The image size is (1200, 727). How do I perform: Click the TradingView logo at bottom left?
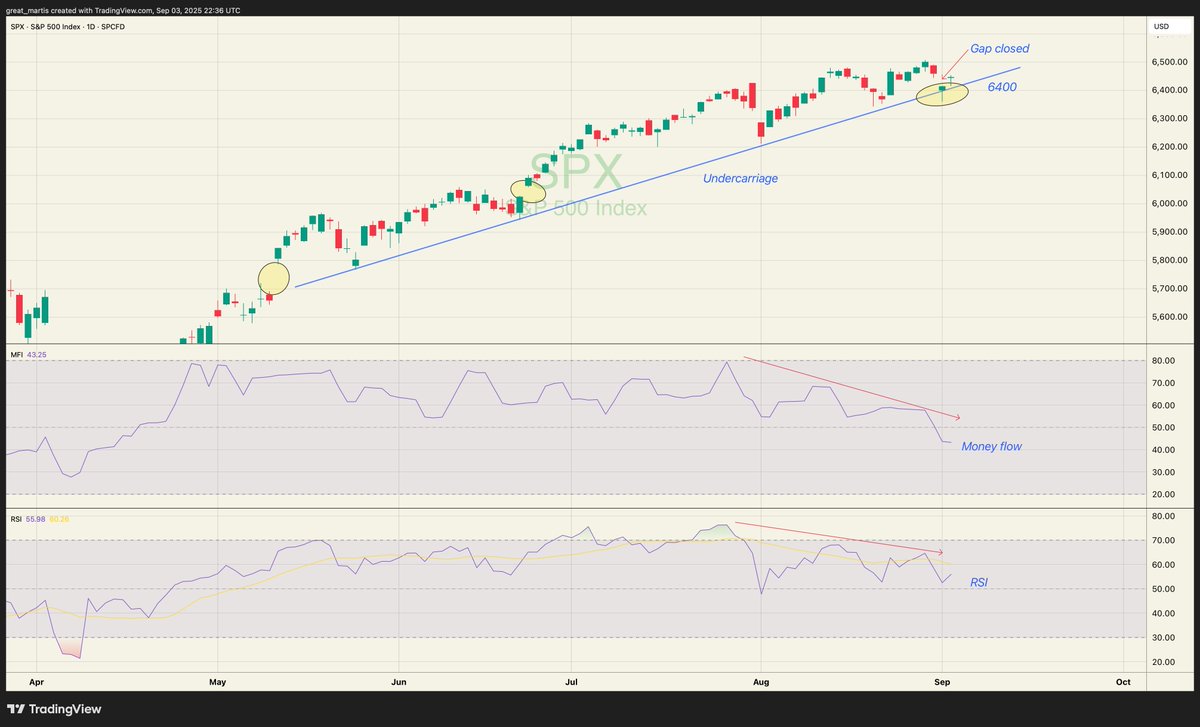pyautogui.click(x=56, y=710)
